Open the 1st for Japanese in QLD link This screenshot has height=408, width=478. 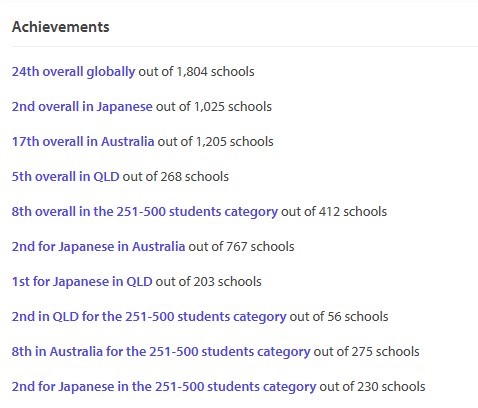[x=82, y=282]
